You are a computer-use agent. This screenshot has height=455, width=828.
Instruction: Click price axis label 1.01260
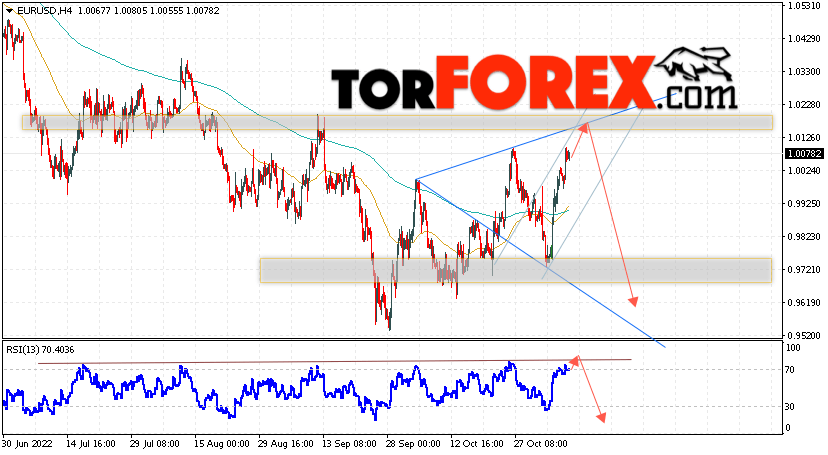(804, 138)
